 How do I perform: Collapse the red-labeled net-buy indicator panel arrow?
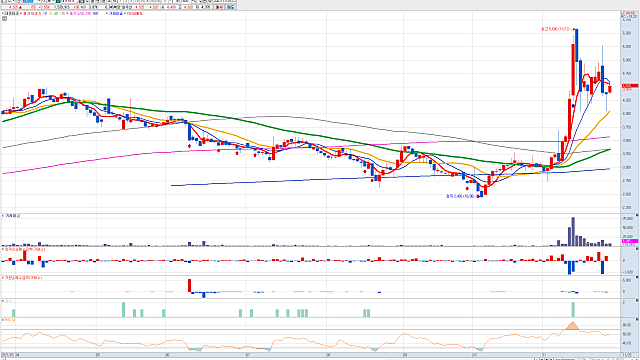(x=3, y=278)
